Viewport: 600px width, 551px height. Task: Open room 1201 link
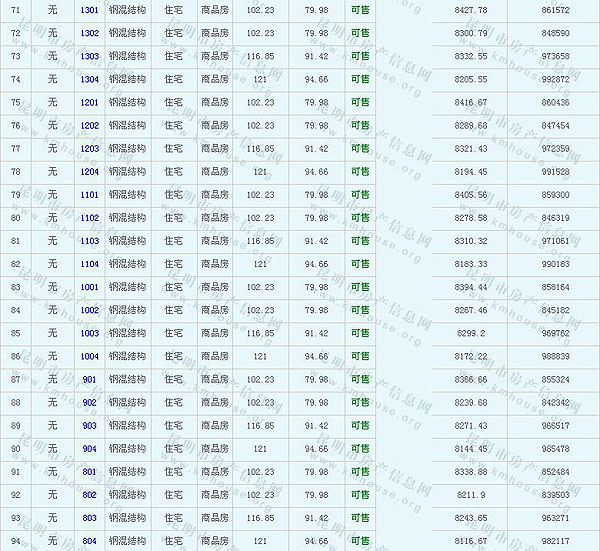tap(89, 102)
